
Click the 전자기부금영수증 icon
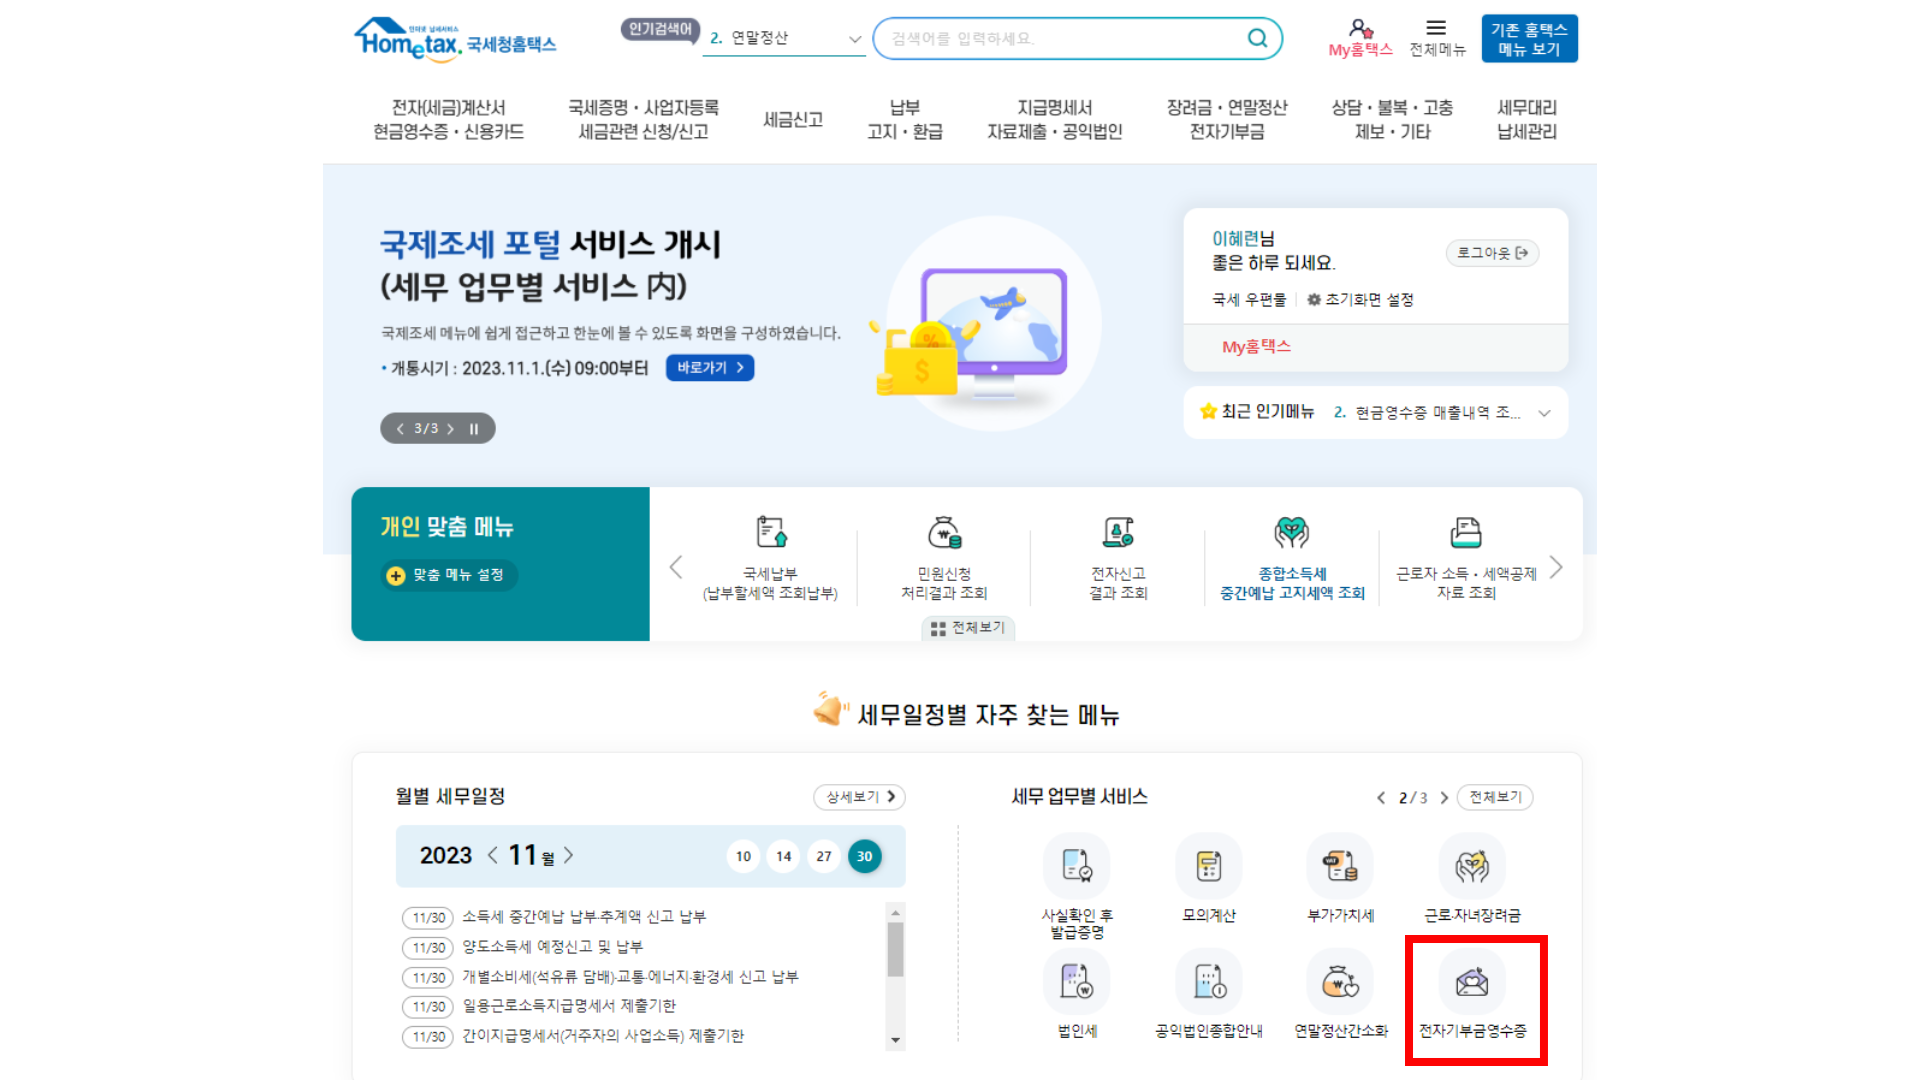coord(1472,983)
